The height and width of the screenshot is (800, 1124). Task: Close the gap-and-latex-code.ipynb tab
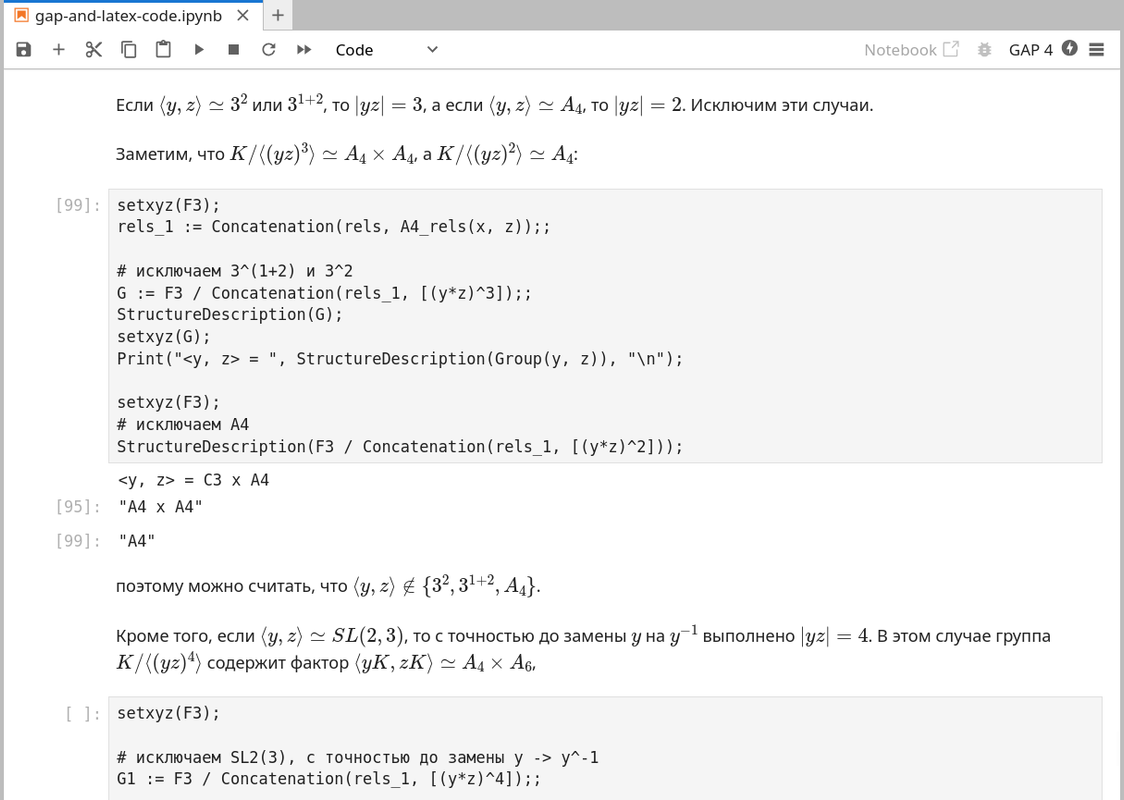point(243,15)
